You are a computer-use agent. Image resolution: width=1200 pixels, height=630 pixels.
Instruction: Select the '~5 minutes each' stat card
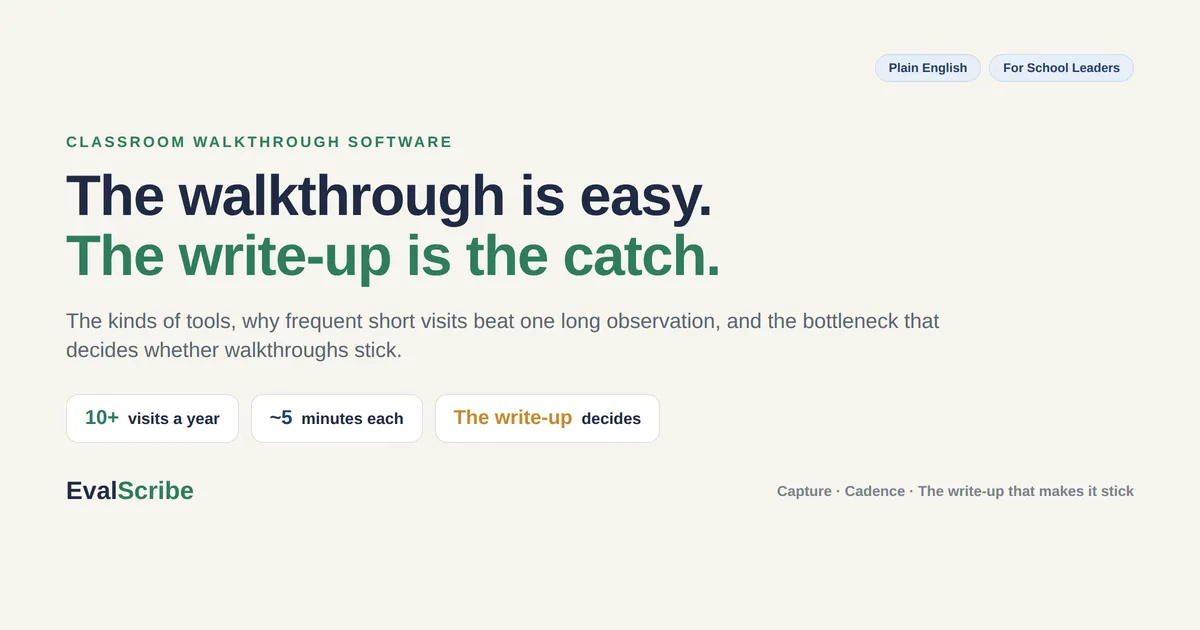point(337,418)
